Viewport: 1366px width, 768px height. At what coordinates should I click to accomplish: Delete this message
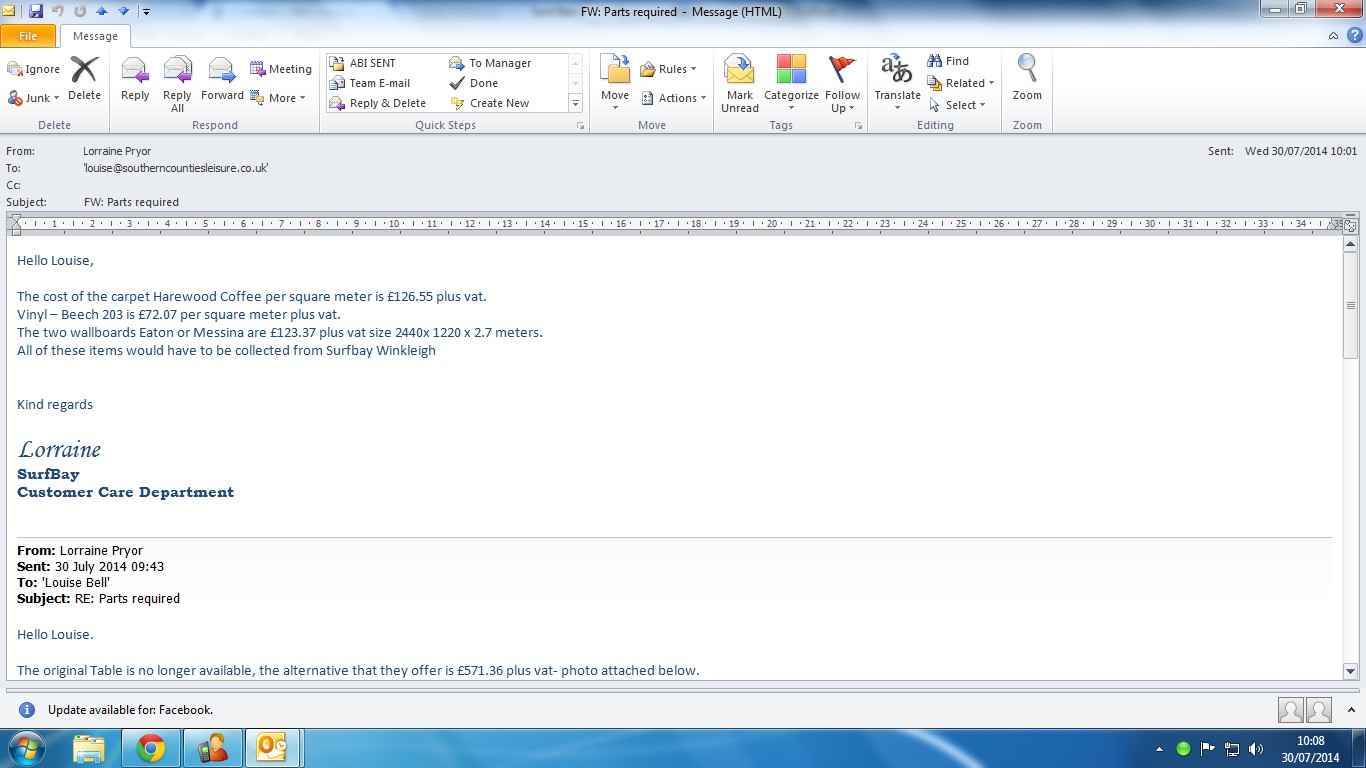tap(84, 80)
